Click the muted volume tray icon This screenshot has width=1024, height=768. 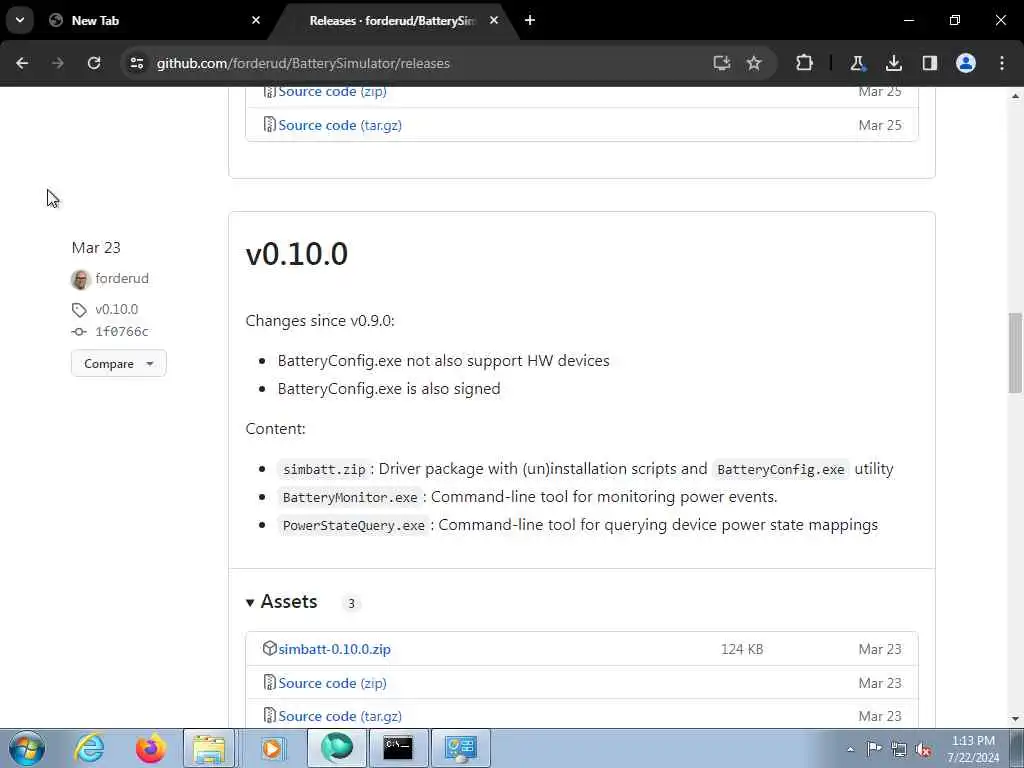click(x=923, y=749)
